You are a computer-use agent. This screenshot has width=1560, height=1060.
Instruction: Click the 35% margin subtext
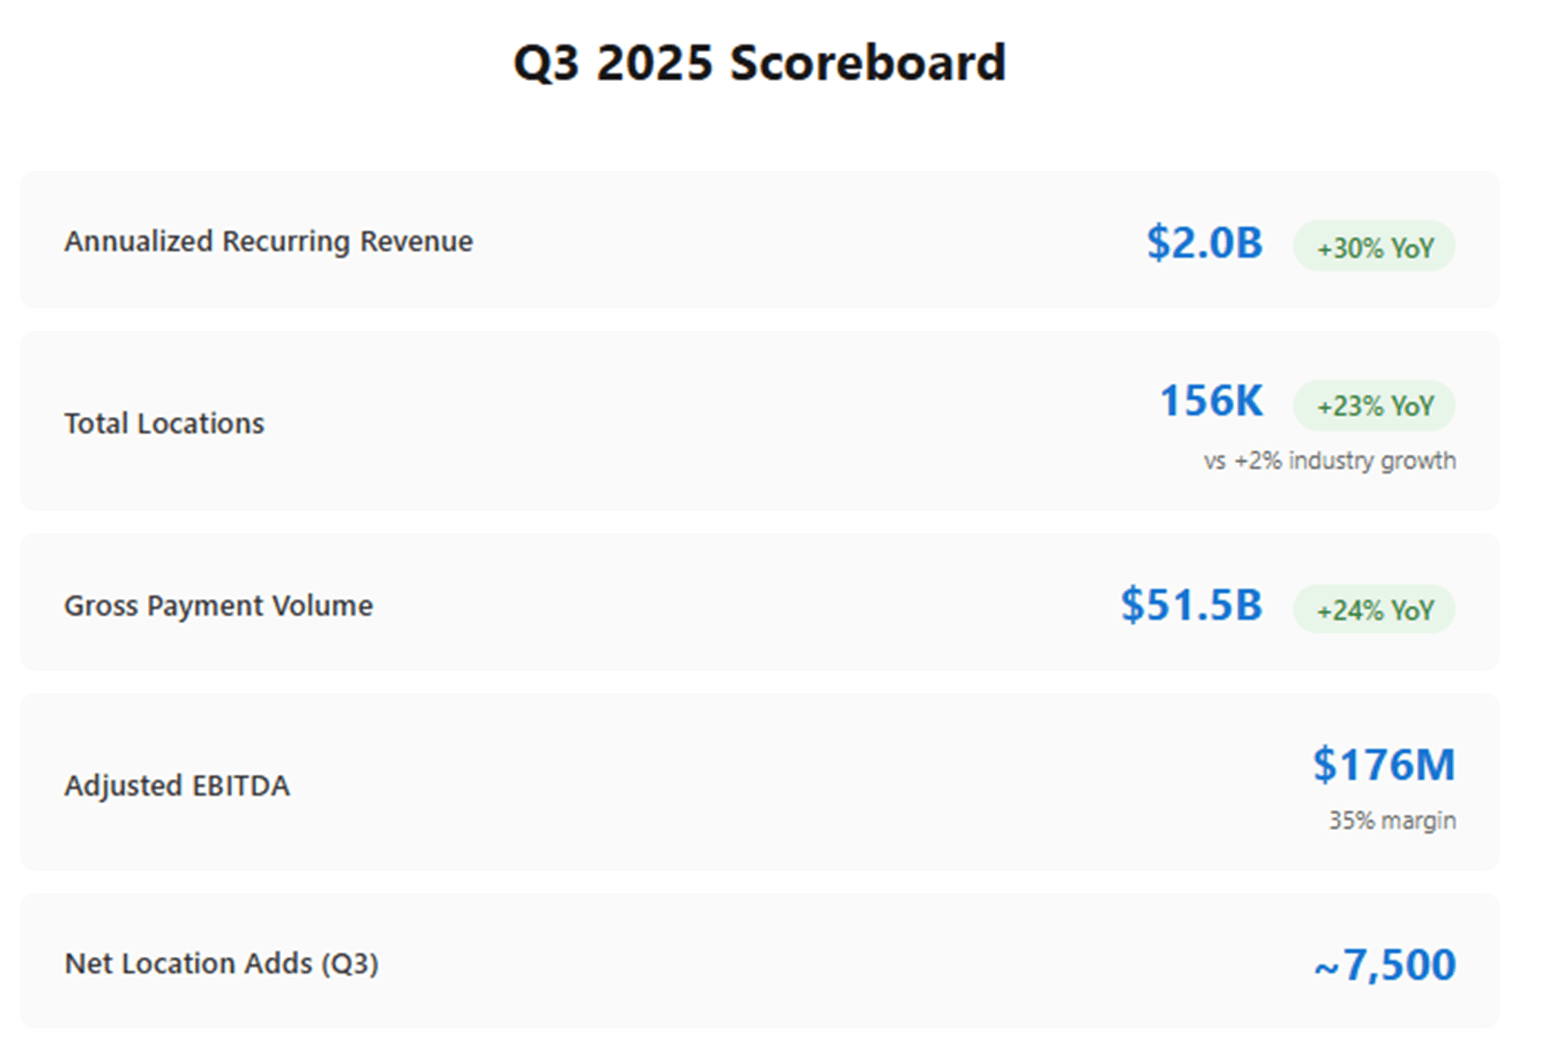tap(1392, 821)
